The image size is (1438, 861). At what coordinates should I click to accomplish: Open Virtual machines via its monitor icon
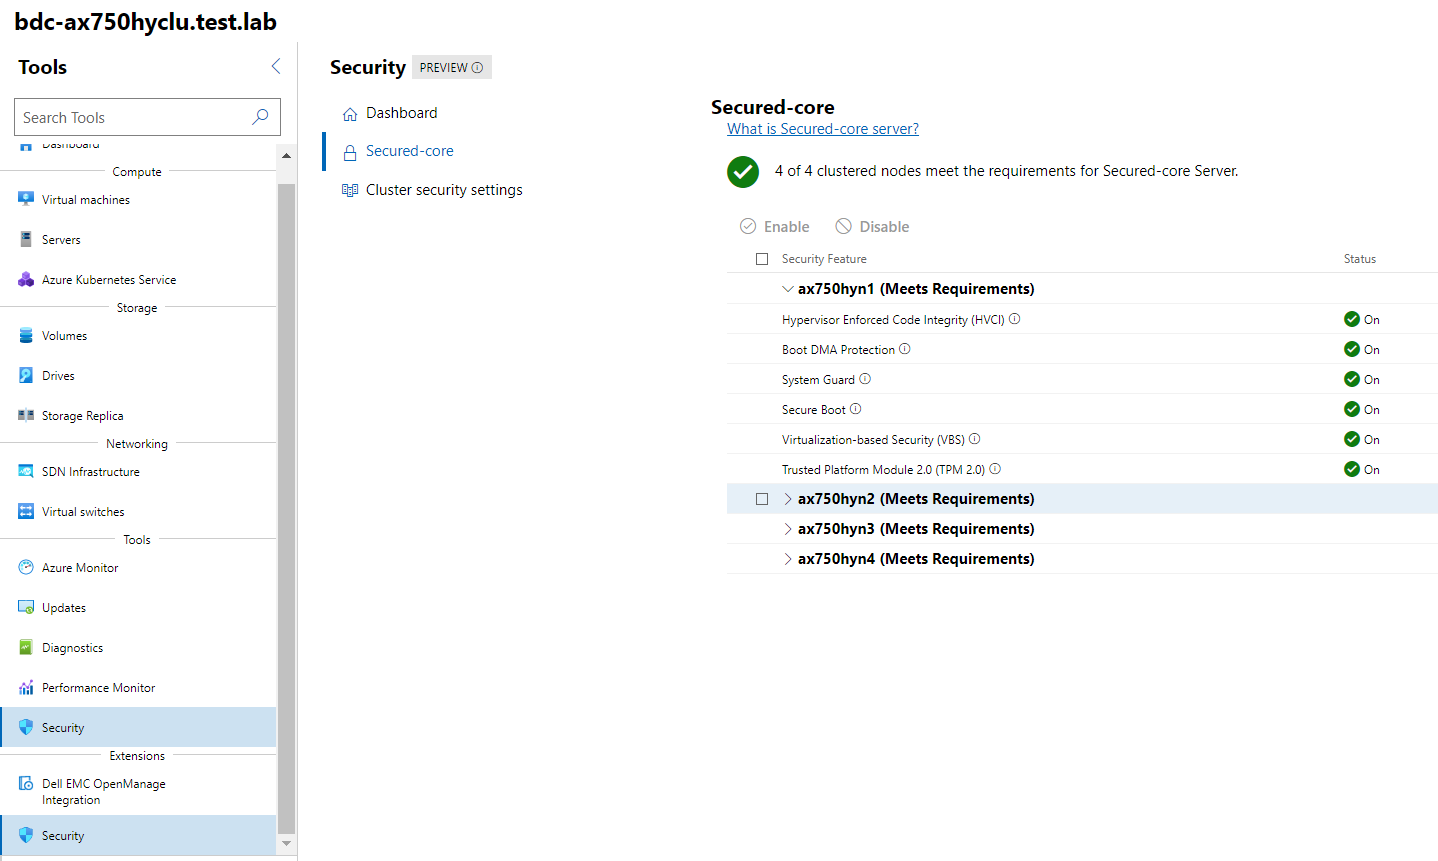coord(26,199)
